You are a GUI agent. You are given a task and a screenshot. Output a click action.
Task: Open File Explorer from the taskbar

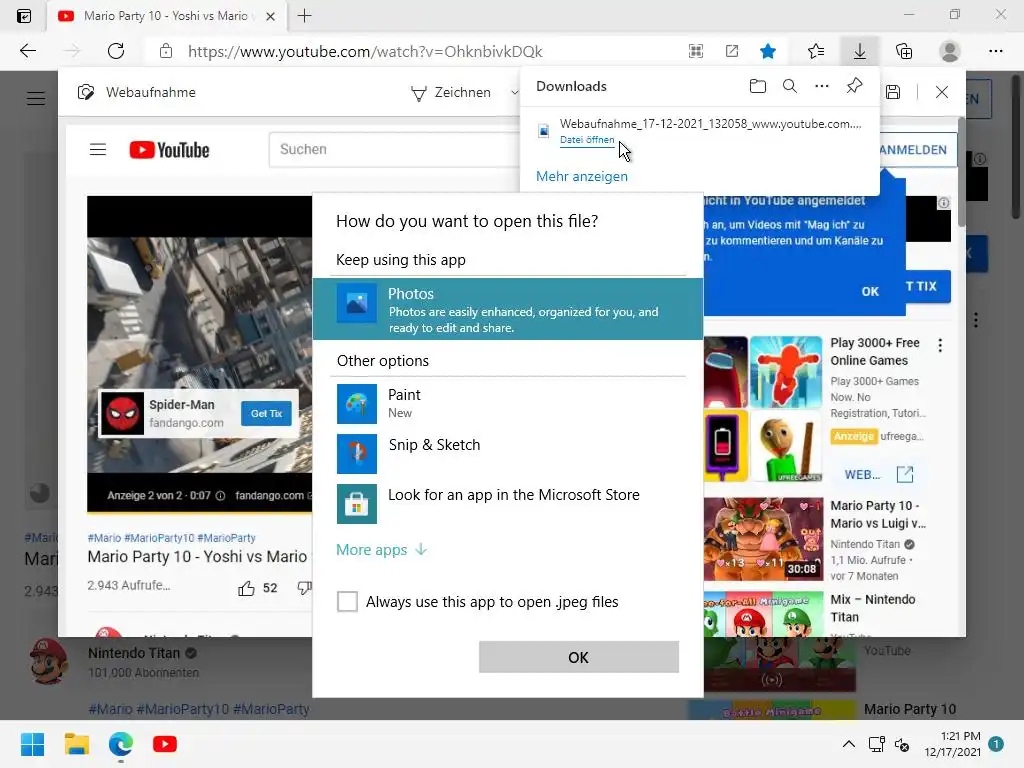pos(77,744)
